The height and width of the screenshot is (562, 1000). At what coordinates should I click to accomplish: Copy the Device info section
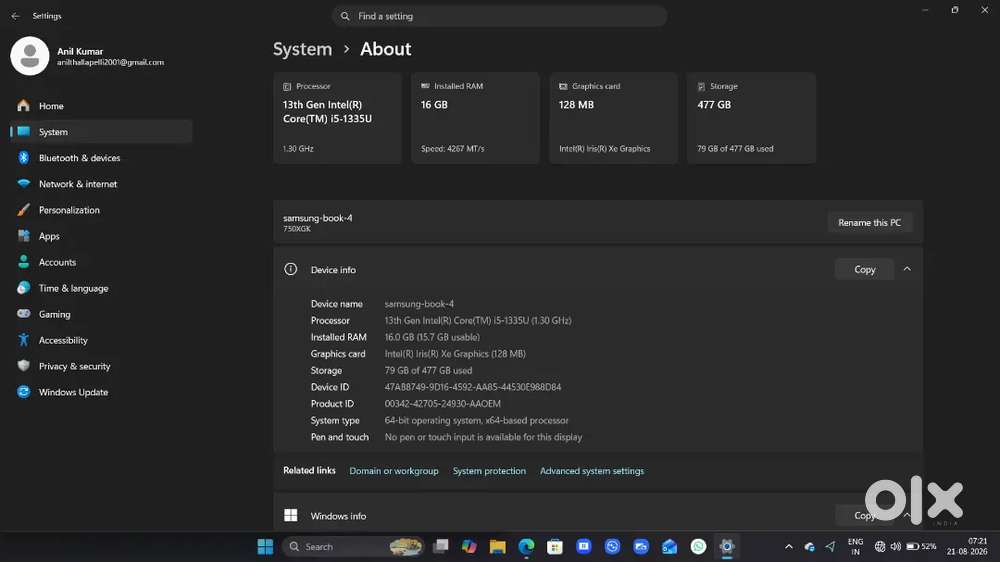(x=864, y=270)
